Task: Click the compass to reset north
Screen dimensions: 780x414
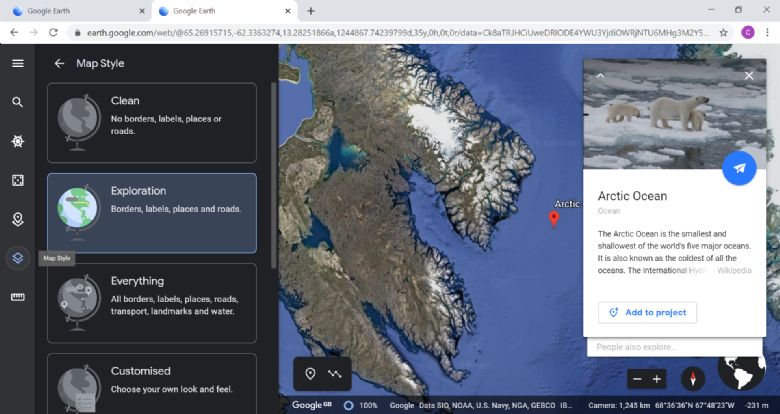Action: [x=692, y=379]
